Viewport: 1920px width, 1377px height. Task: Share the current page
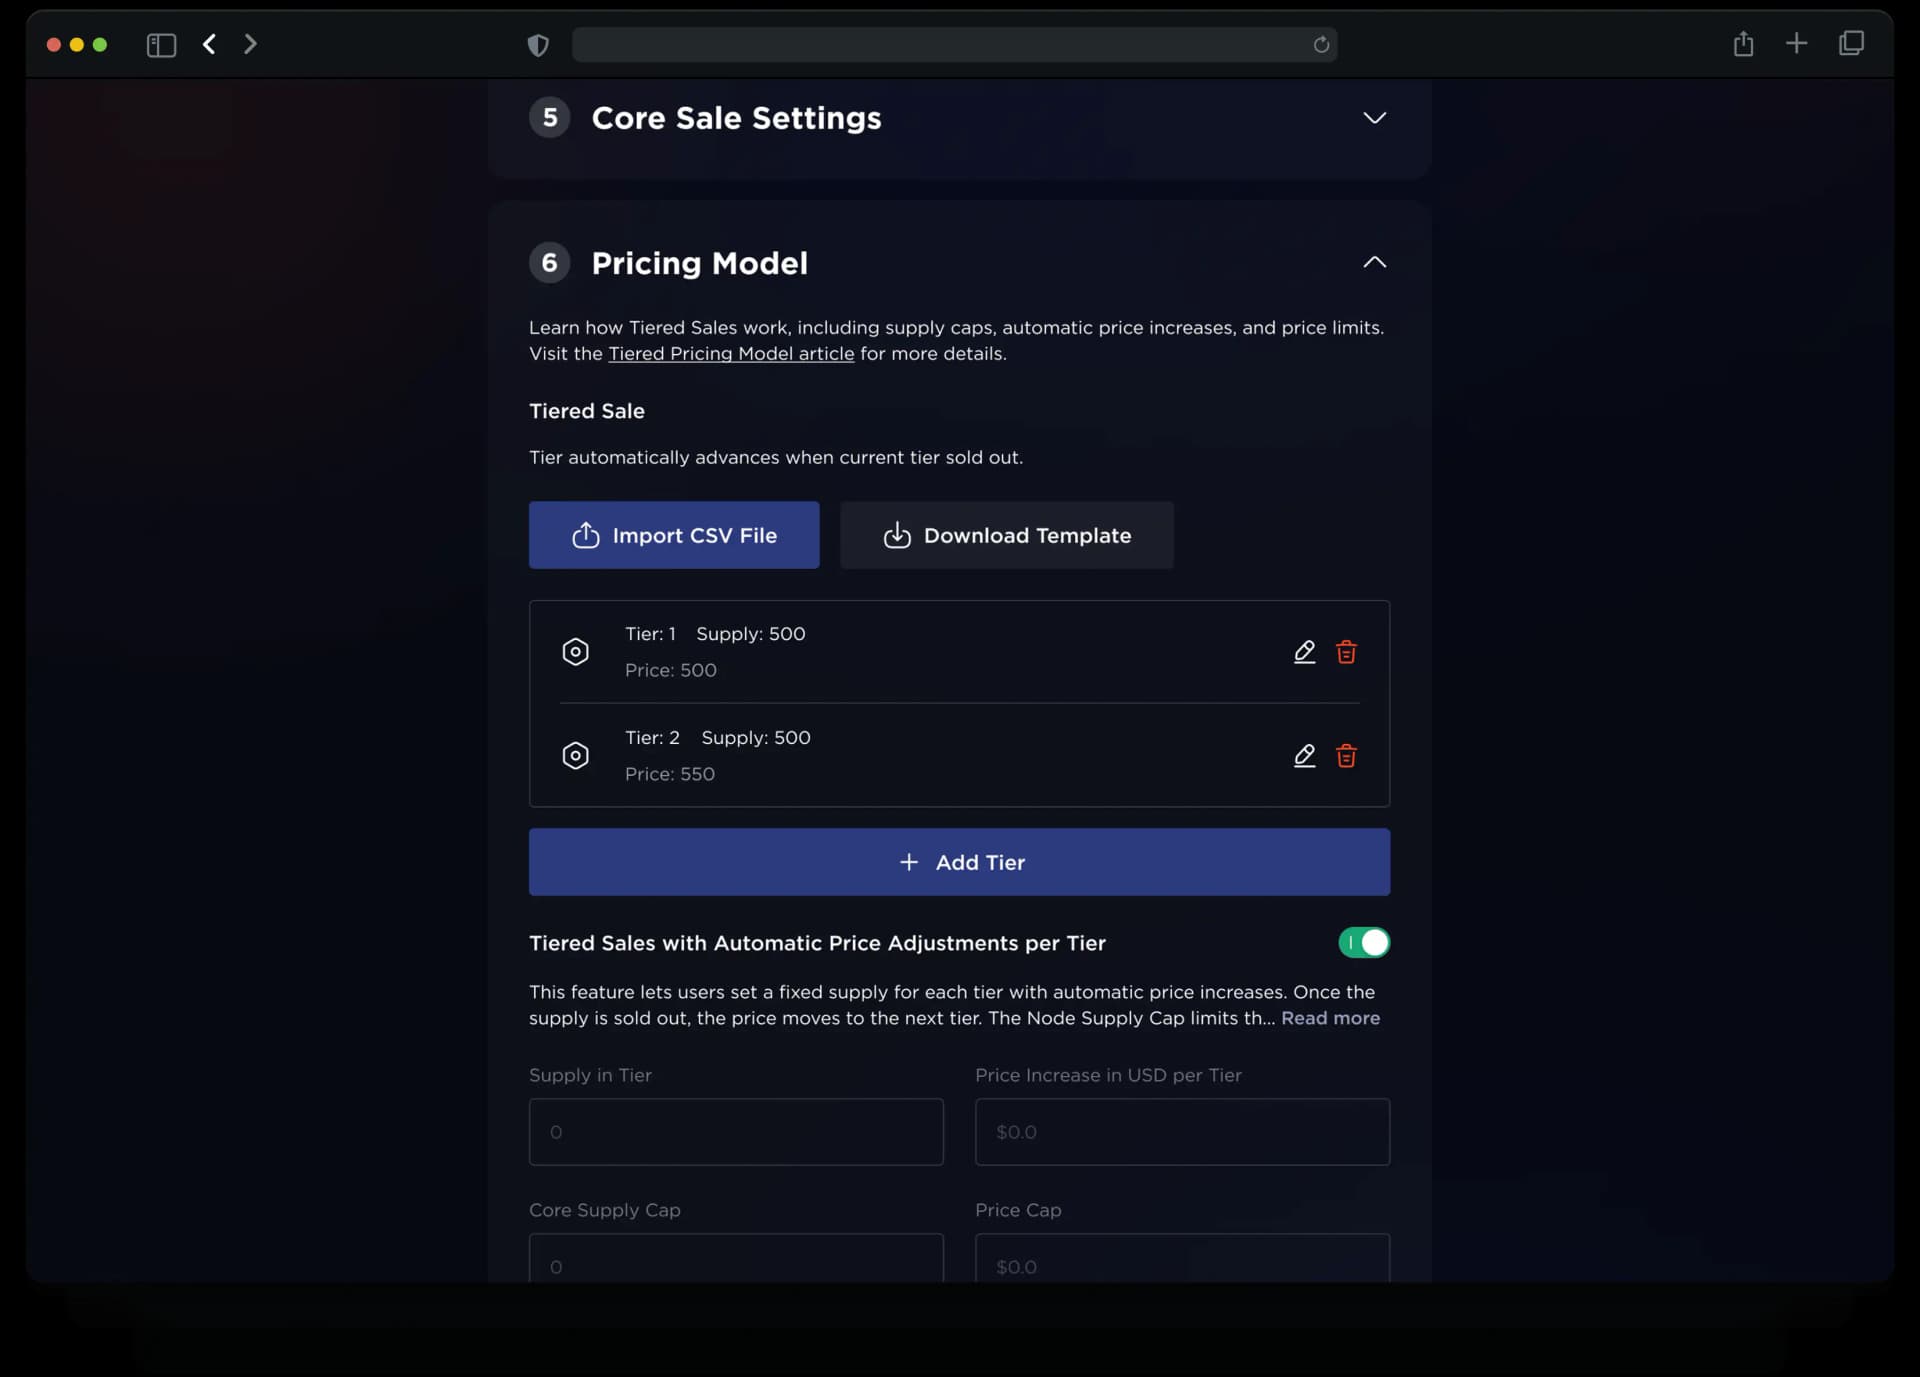1743,43
